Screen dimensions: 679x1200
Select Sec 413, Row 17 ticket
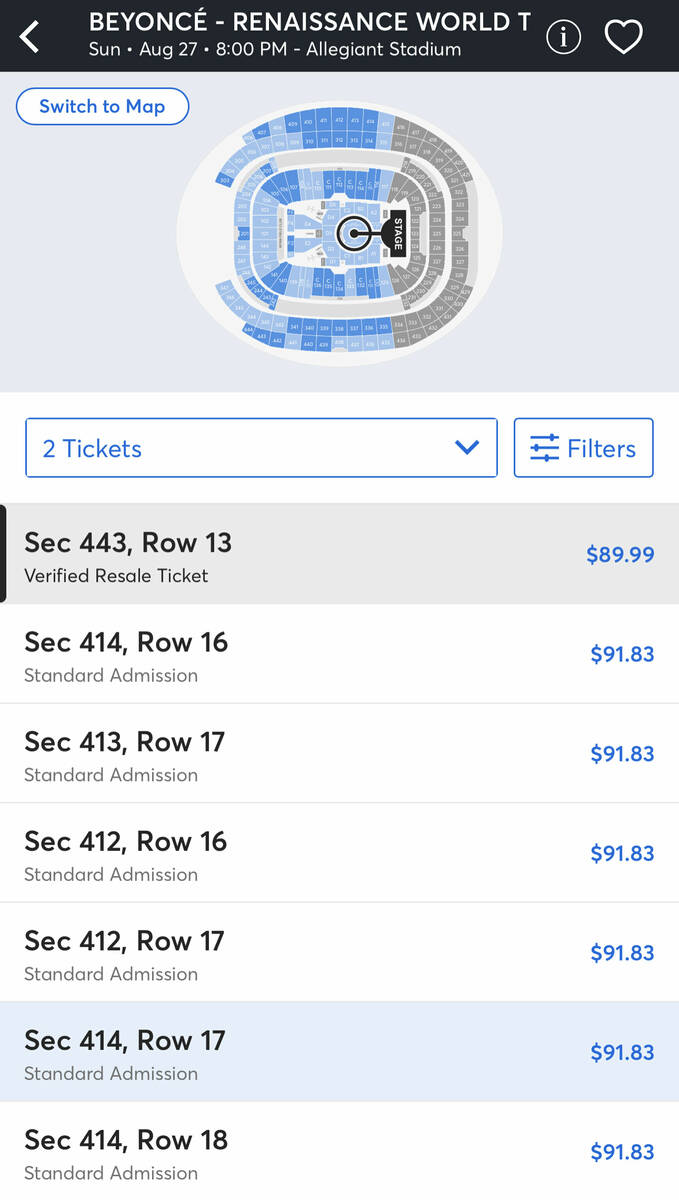(300, 753)
